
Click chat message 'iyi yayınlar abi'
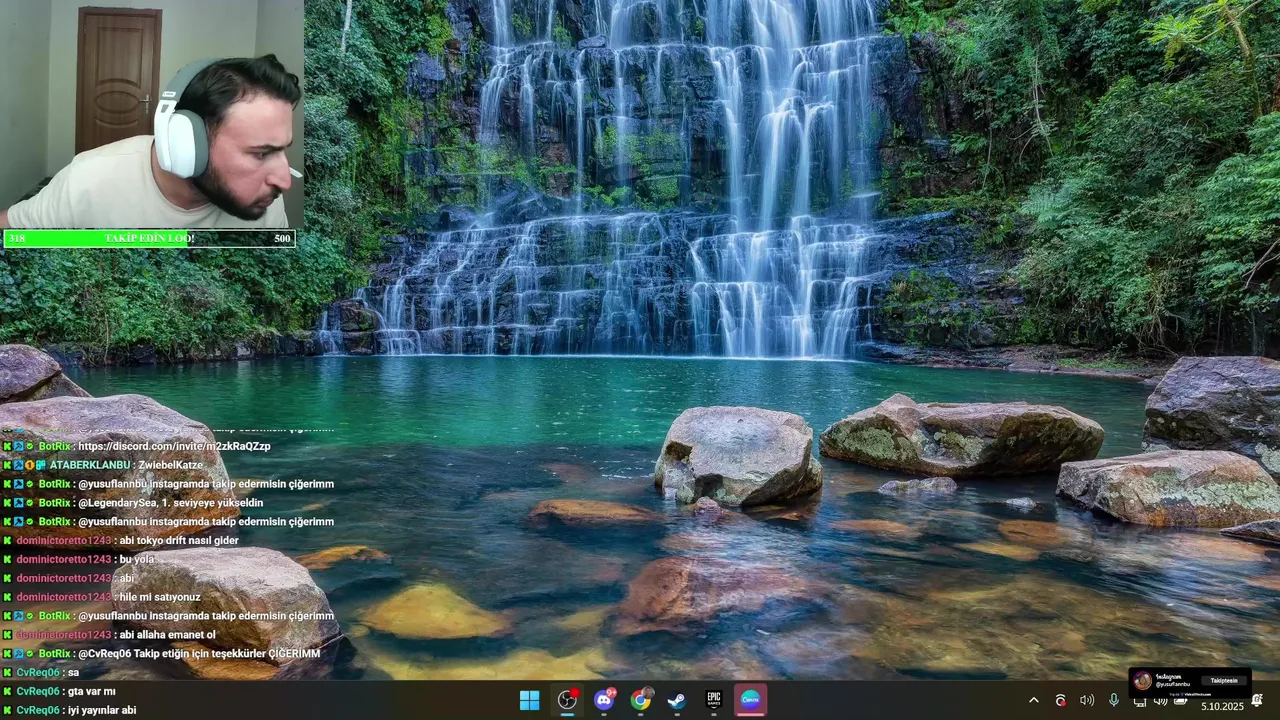click(101, 710)
